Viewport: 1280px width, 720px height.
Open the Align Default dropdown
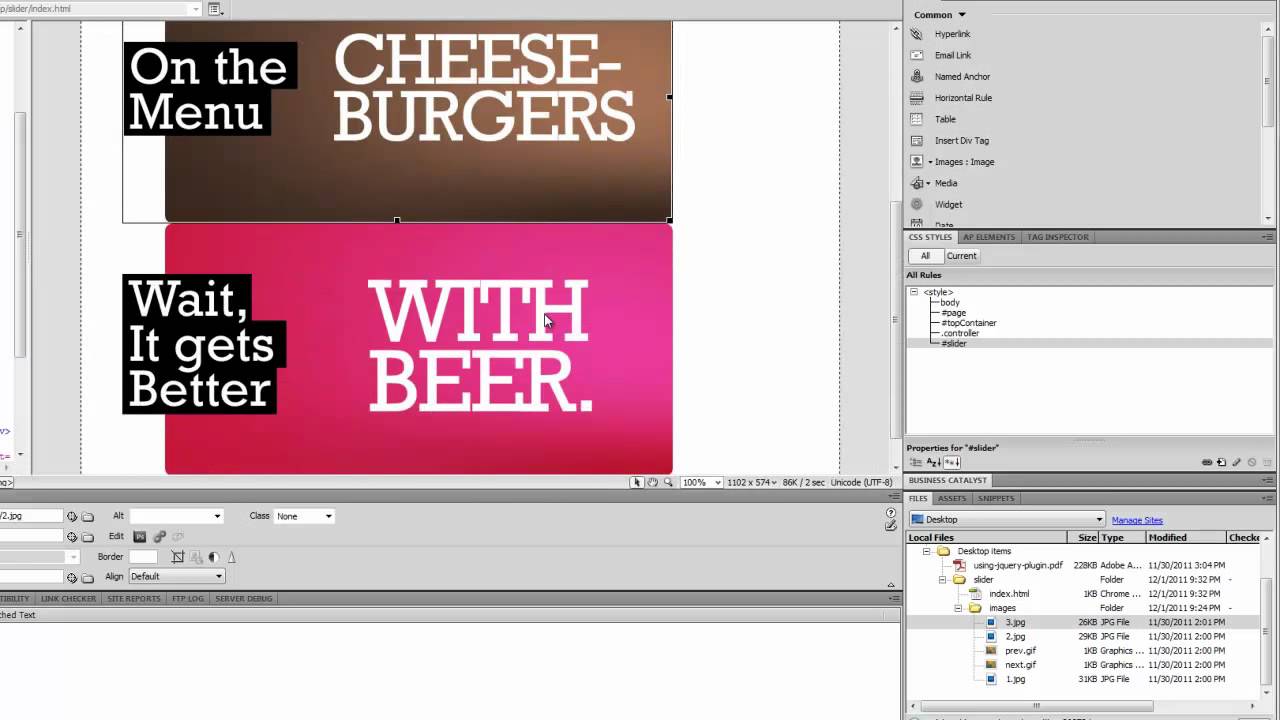tap(176, 576)
